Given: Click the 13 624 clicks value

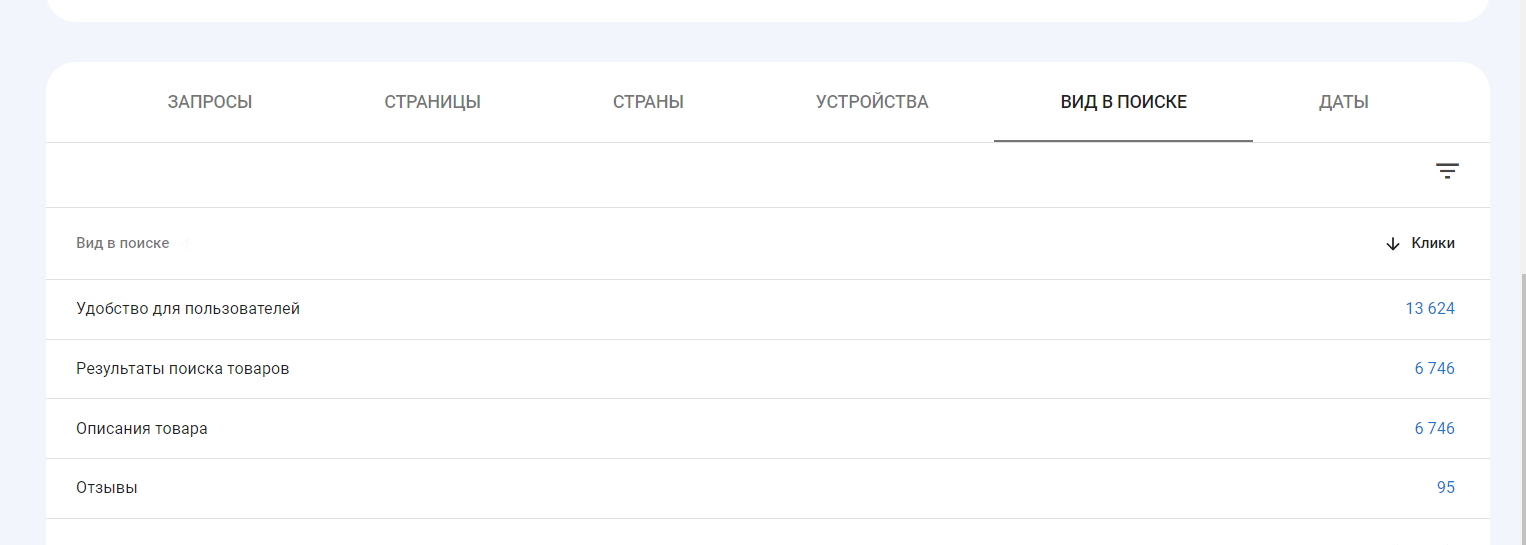Looking at the screenshot, I should coord(1430,309).
